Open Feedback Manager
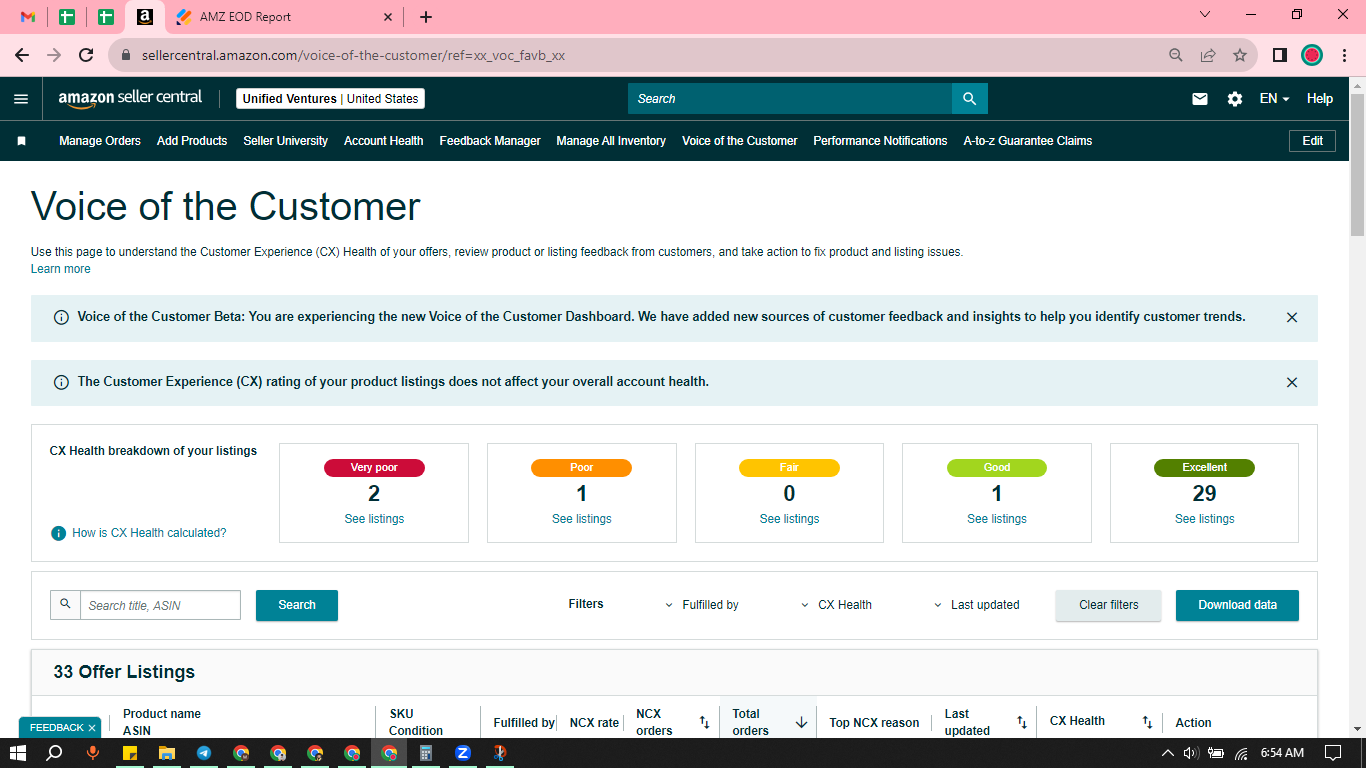The height and width of the screenshot is (768, 1366). pyautogui.click(x=490, y=141)
